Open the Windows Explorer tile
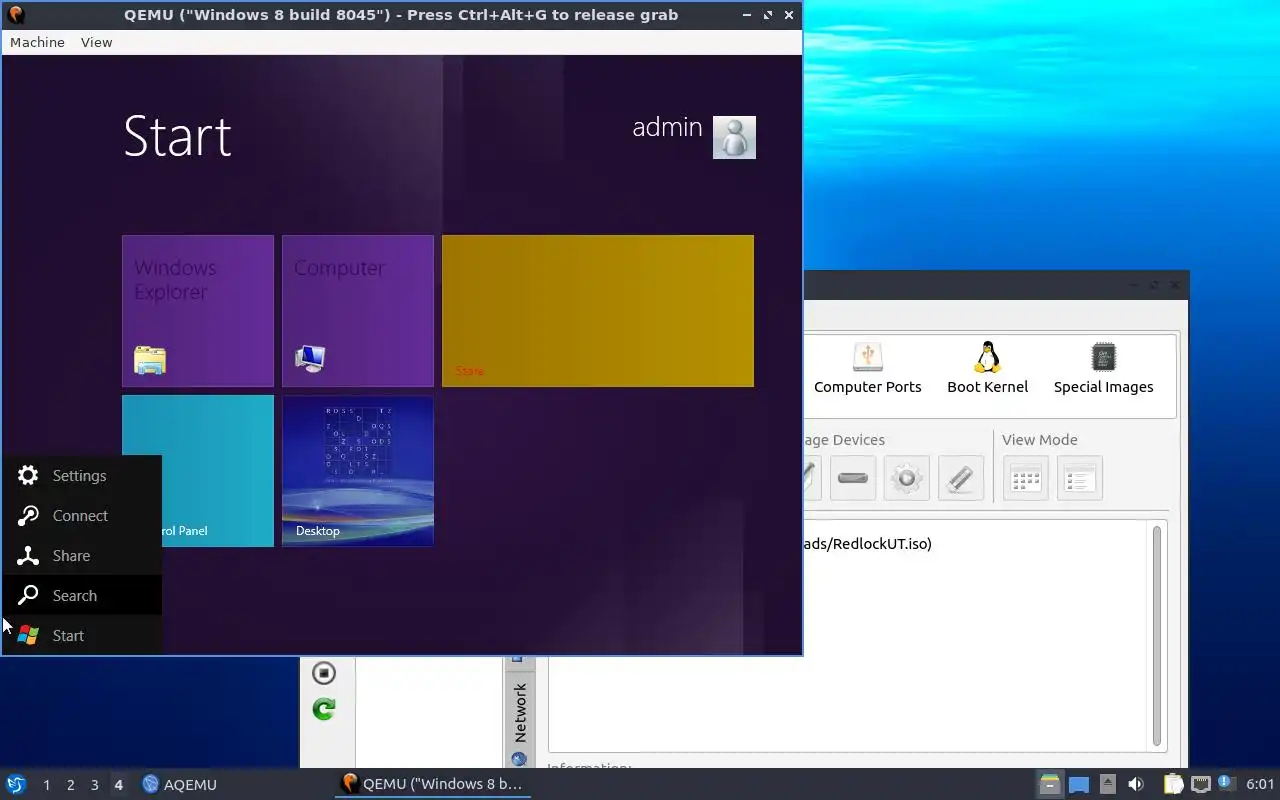This screenshot has width=1280, height=800. [198, 311]
